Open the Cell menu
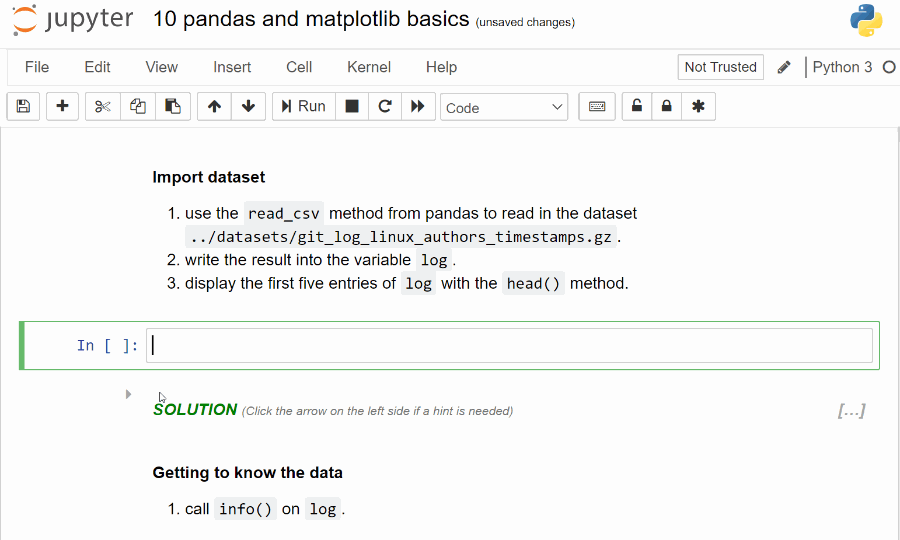Image resolution: width=900 pixels, height=540 pixels. [299, 67]
